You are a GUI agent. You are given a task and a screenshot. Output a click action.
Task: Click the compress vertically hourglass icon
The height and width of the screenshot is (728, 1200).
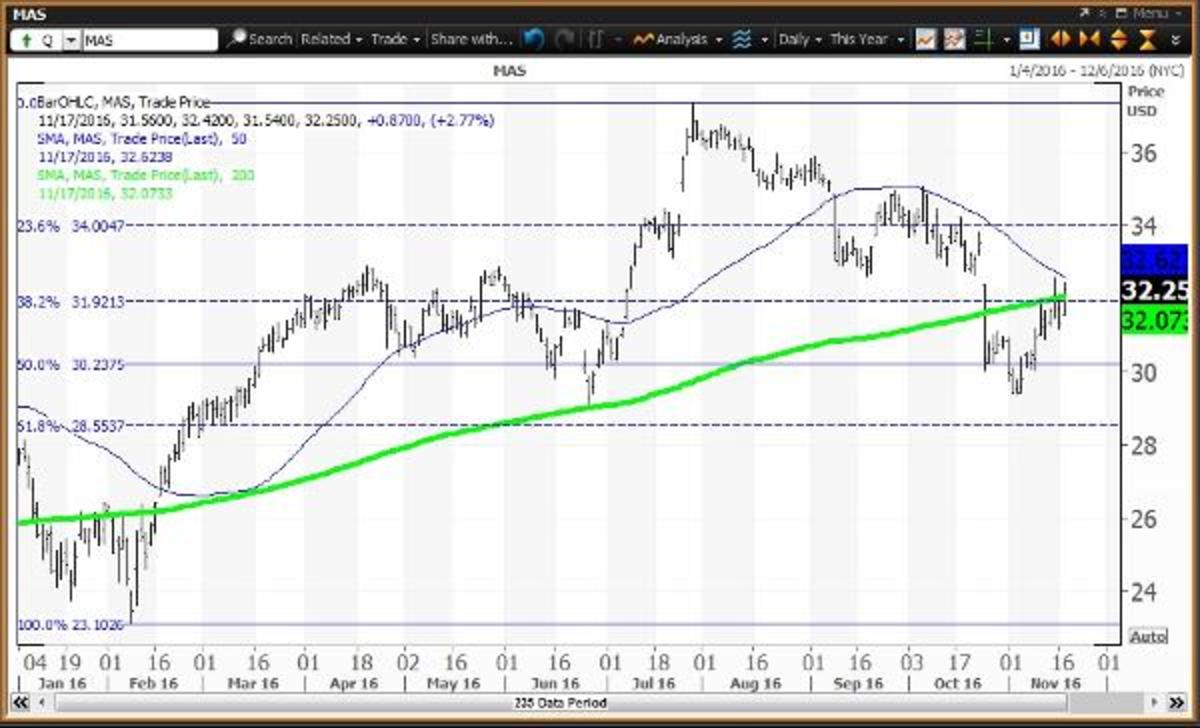tap(1149, 39)
